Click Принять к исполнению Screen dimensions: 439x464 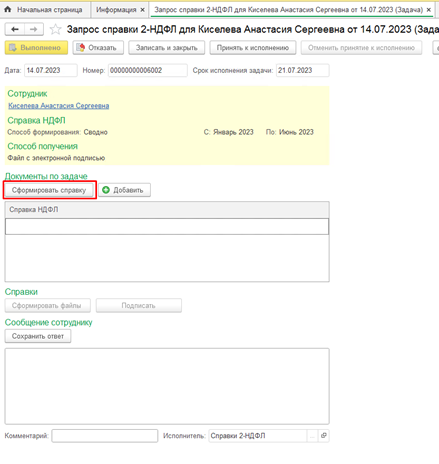[x=253, y=48]
